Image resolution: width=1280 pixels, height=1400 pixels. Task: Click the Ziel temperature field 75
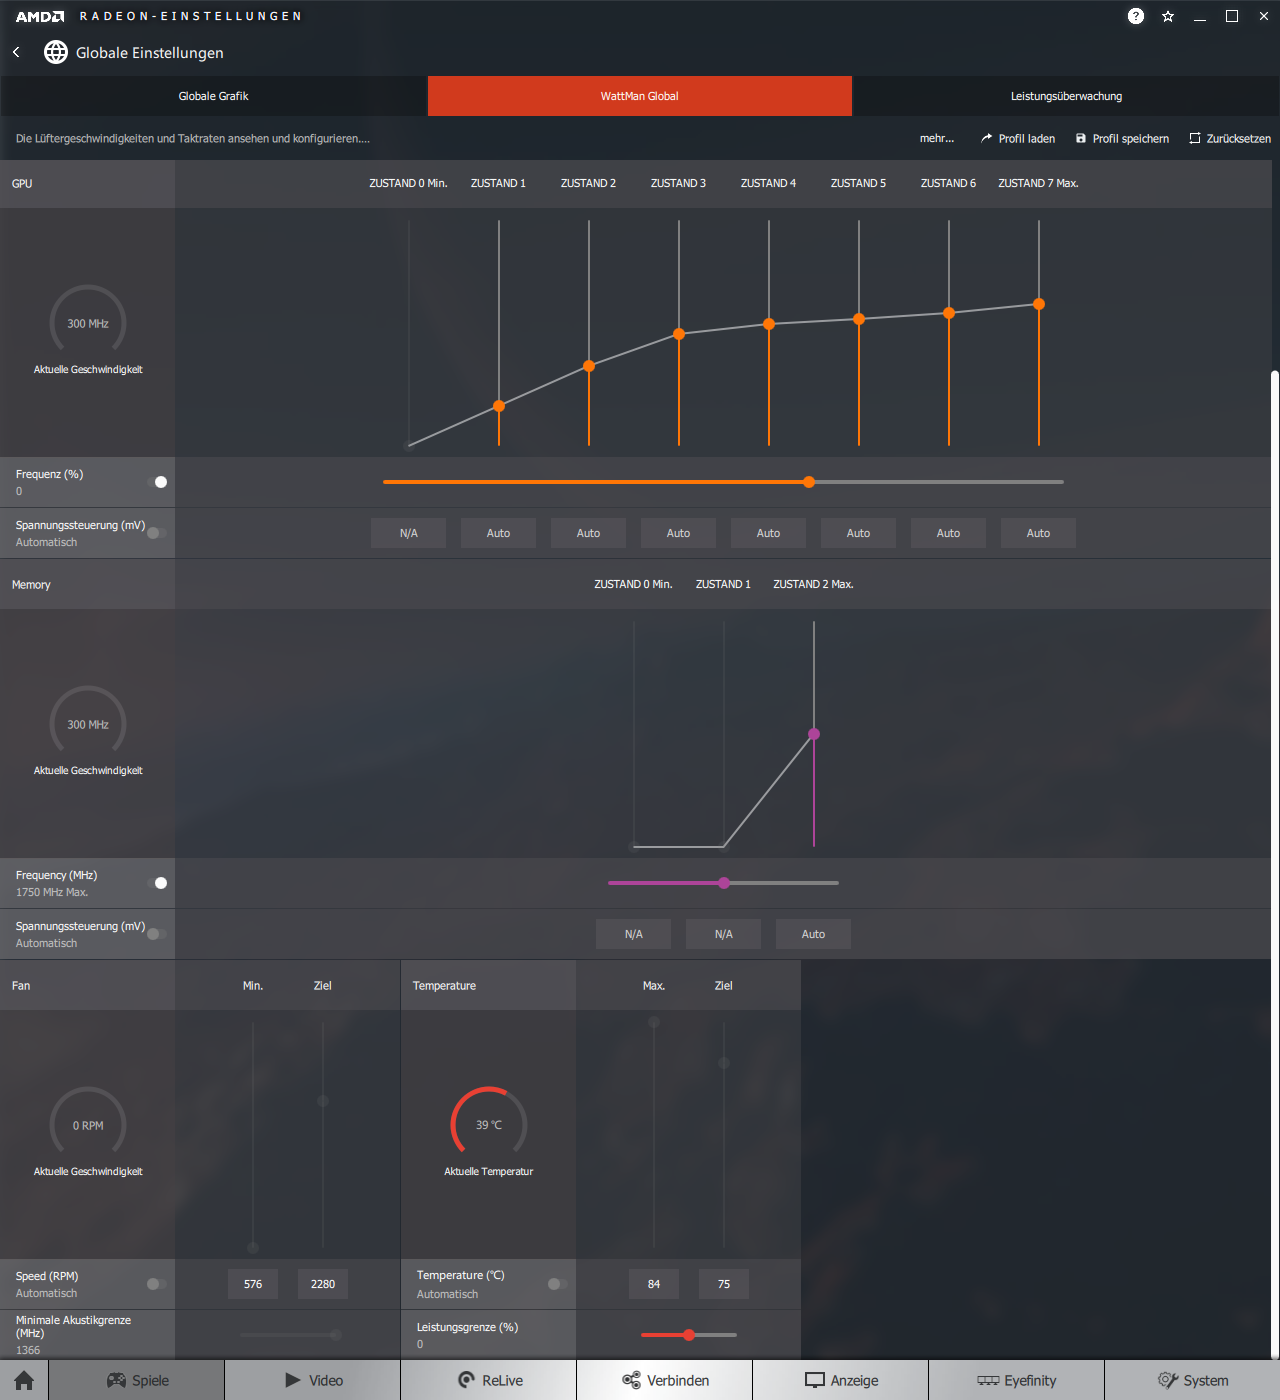click(x=724, y=1284)
